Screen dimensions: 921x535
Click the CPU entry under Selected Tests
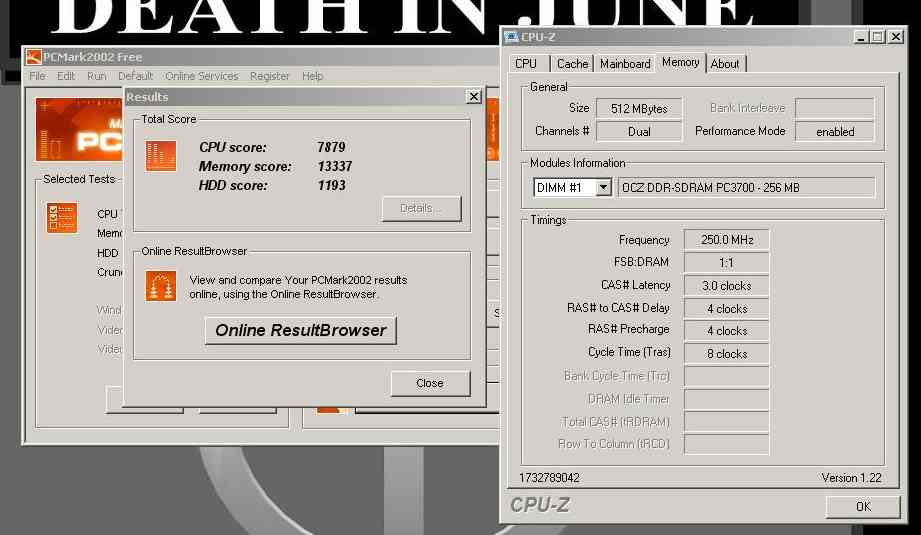(x=107, y=214)
